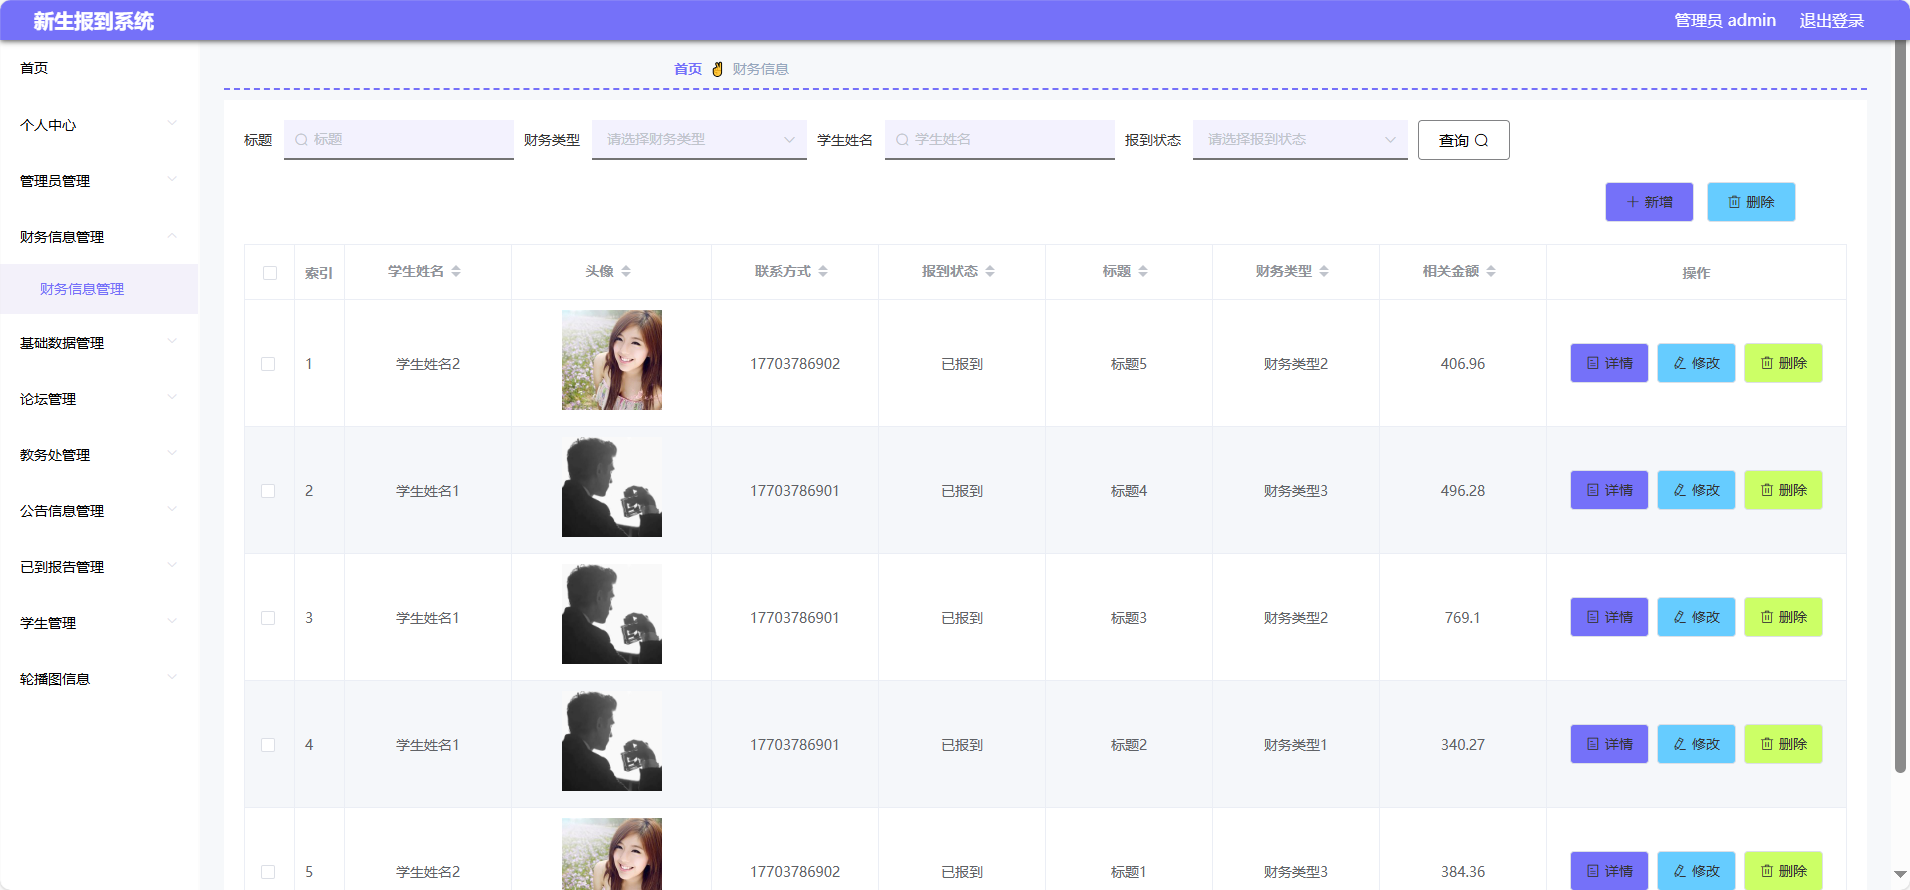The image size is (1910, 890).
Task: Click the 查询 search button
Action: click(1464, 140)
